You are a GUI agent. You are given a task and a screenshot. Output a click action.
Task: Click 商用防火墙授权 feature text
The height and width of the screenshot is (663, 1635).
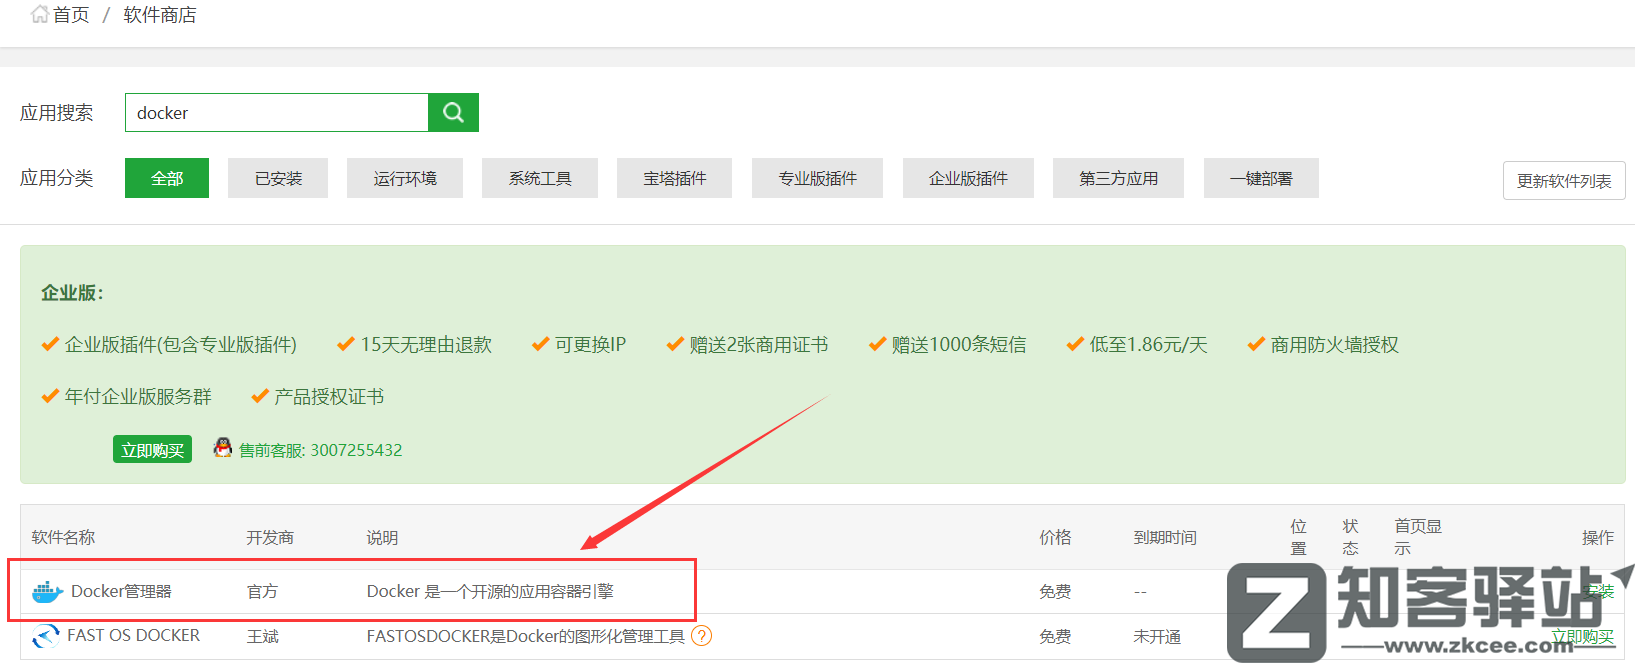(x=1335, y=345)
